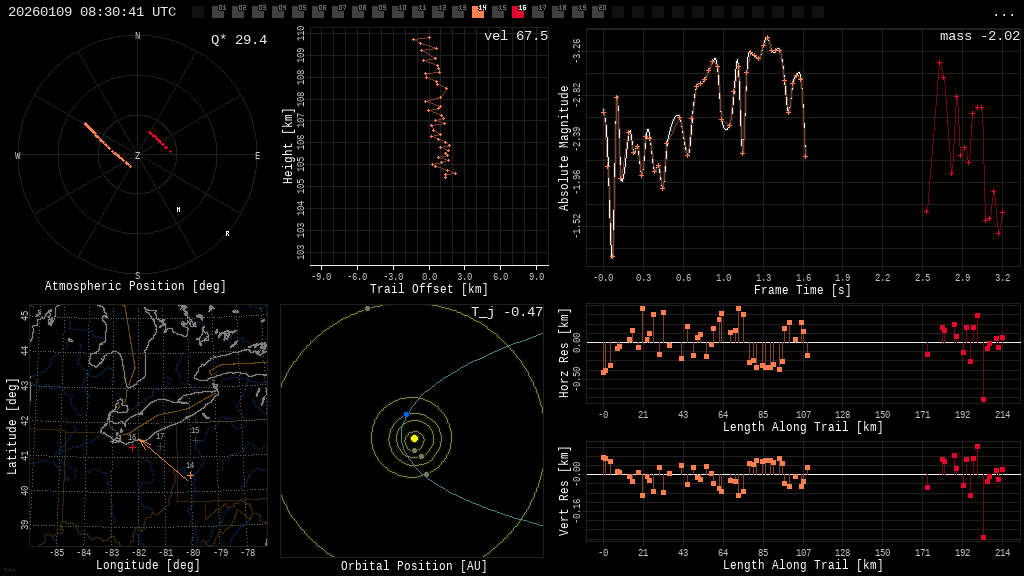The image size is (1024, 576).
Task: Click the Q* 29.4 convergence angle label
Action: click(238, 40)
